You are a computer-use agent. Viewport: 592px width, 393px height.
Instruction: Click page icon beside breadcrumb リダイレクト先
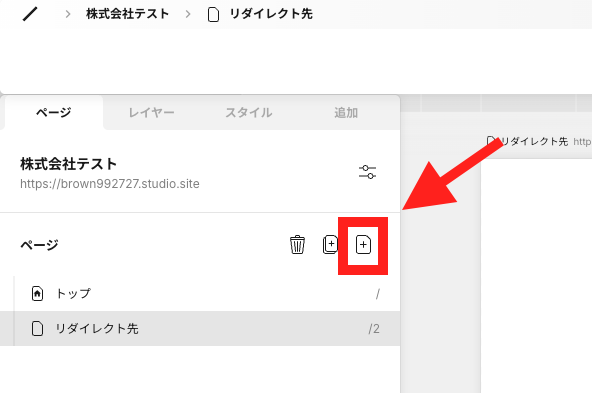coord(213,14)
